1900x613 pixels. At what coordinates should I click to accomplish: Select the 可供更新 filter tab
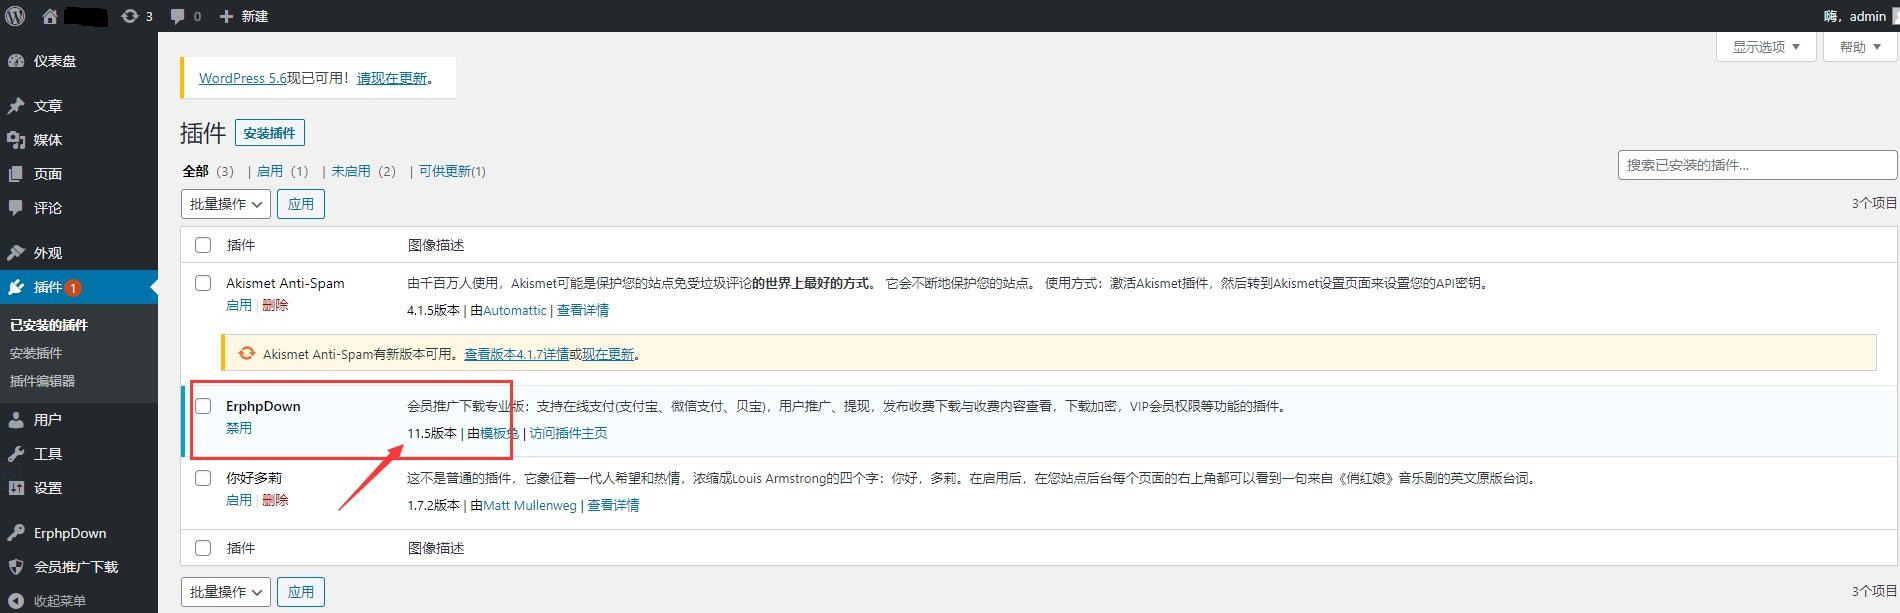(445, 171)
